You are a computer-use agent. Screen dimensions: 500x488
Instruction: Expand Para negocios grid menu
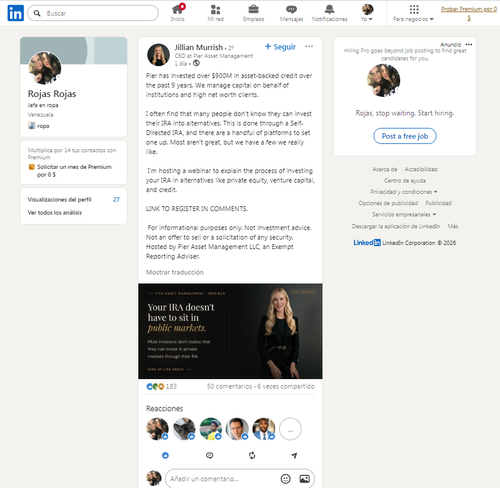[413, 13]
